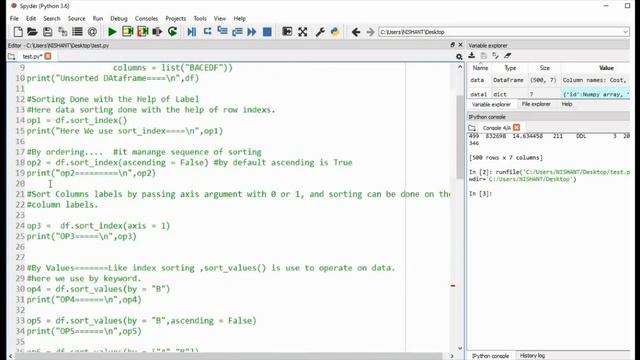Image resolution: width=640 pixels, height=360 pixels.
Task: Sort variables by Size column header
Action: tap(544, 68)
